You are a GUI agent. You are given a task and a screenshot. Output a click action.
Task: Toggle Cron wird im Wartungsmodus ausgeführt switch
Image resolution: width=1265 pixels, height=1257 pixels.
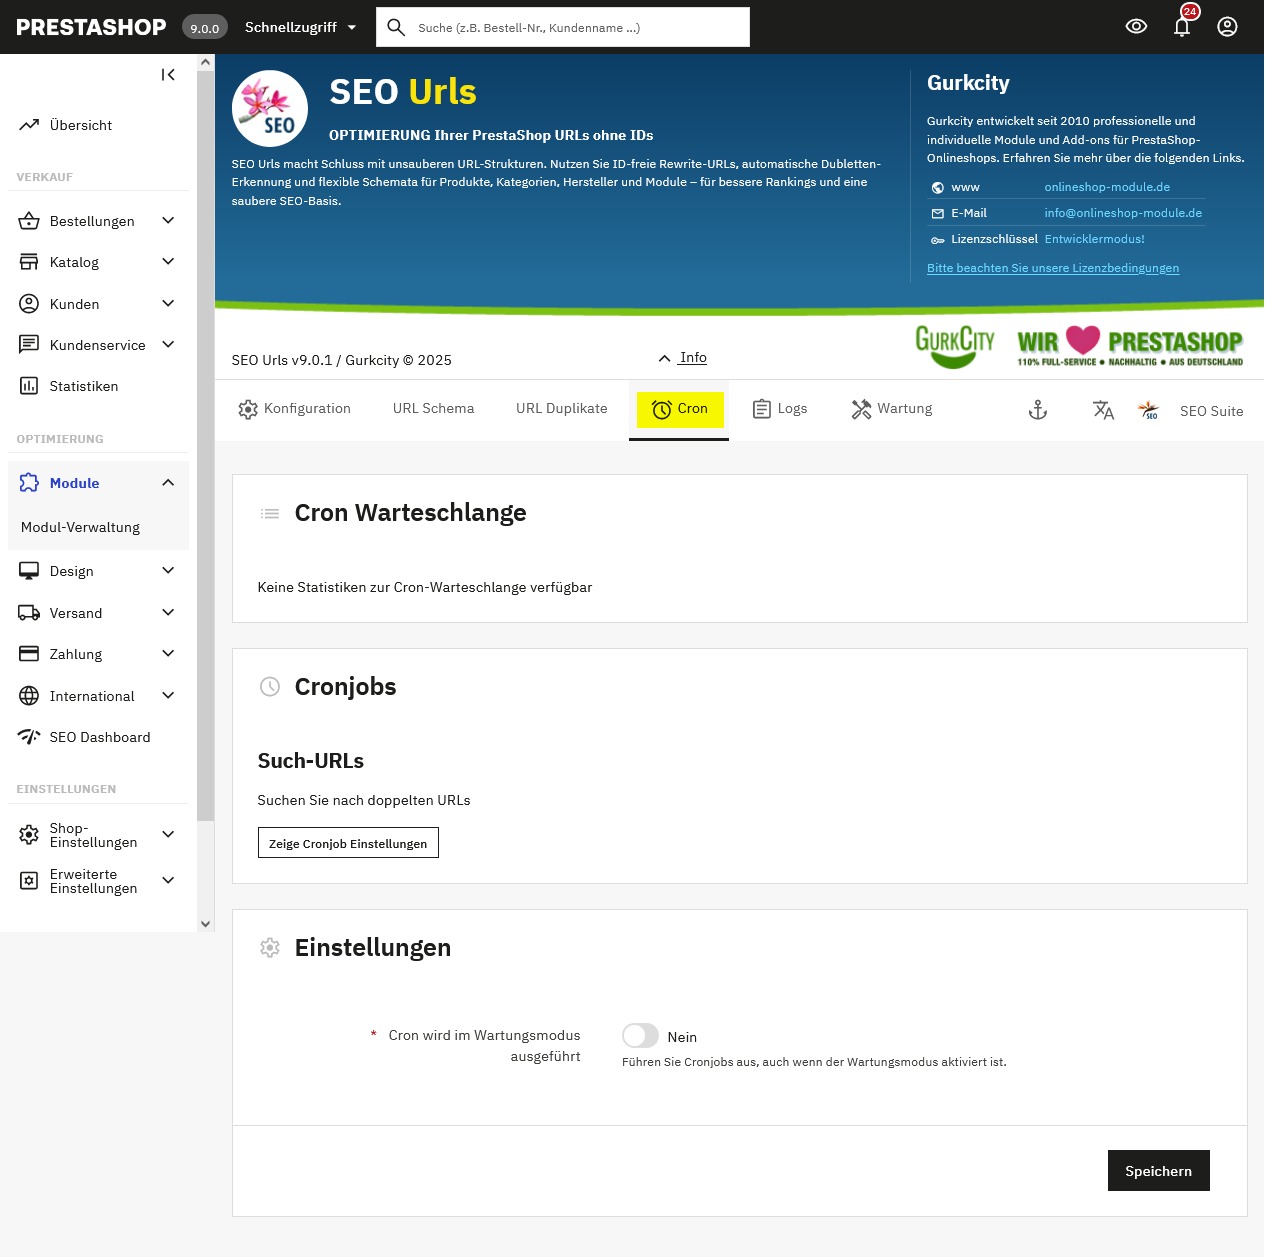coord(640,1036)
